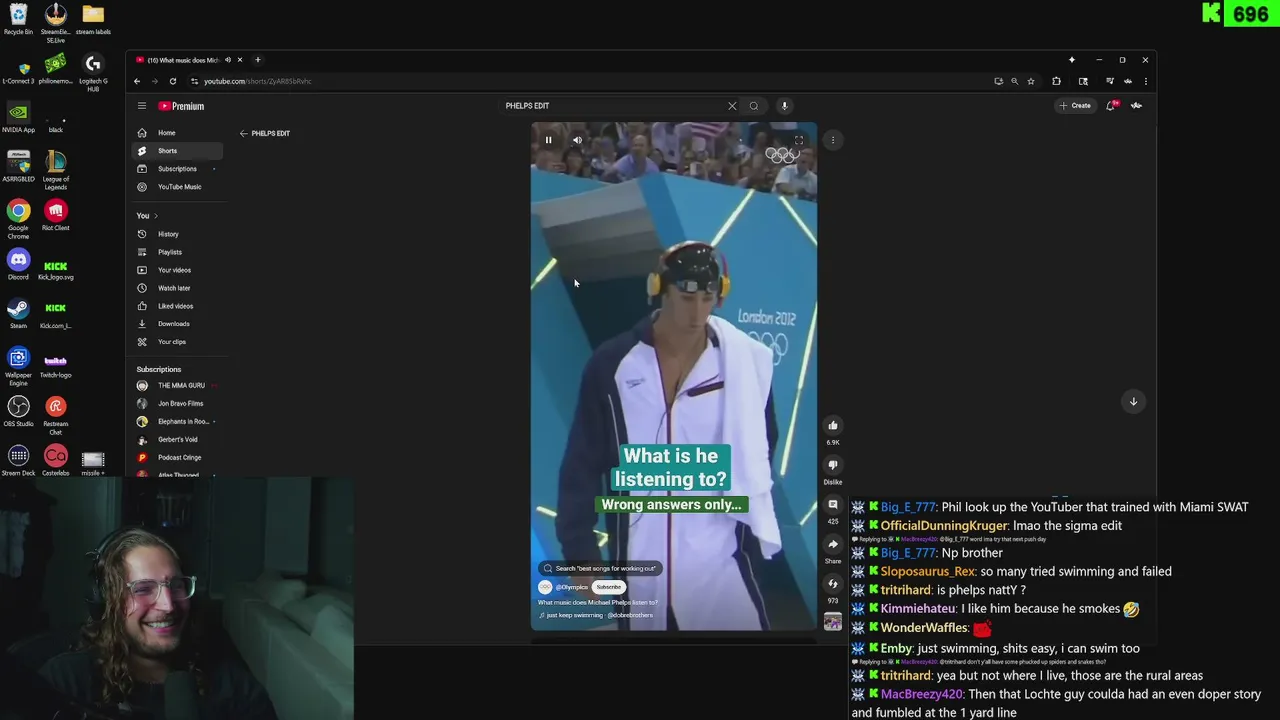
Task: Open Subscriptions in YouTube sidebar
Action: [177, 169]
